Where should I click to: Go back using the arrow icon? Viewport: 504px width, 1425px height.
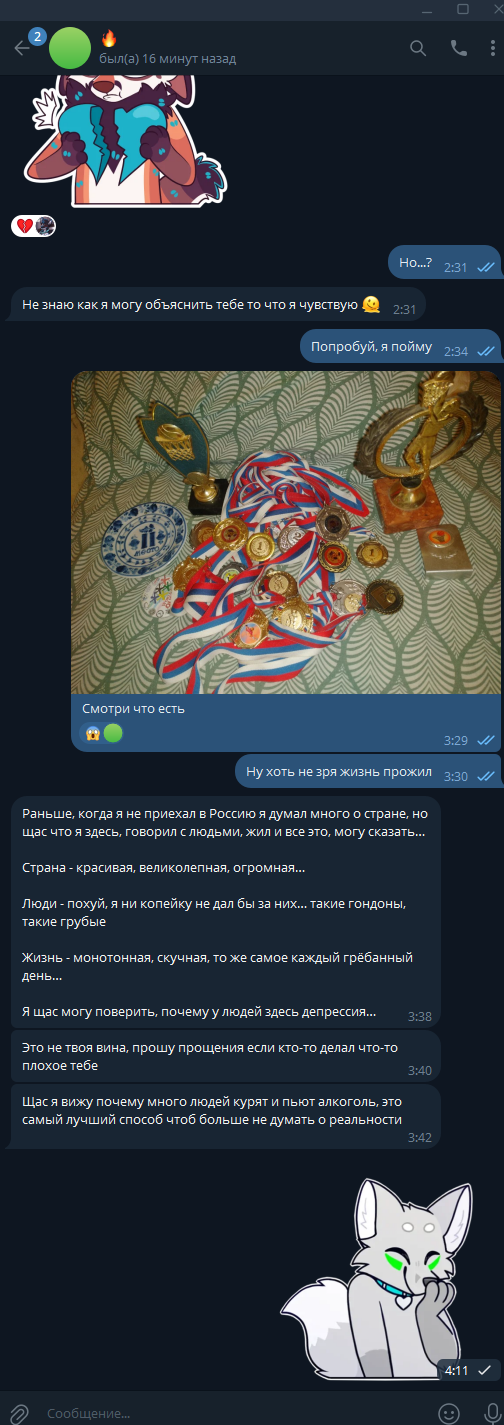pos(22,48)
